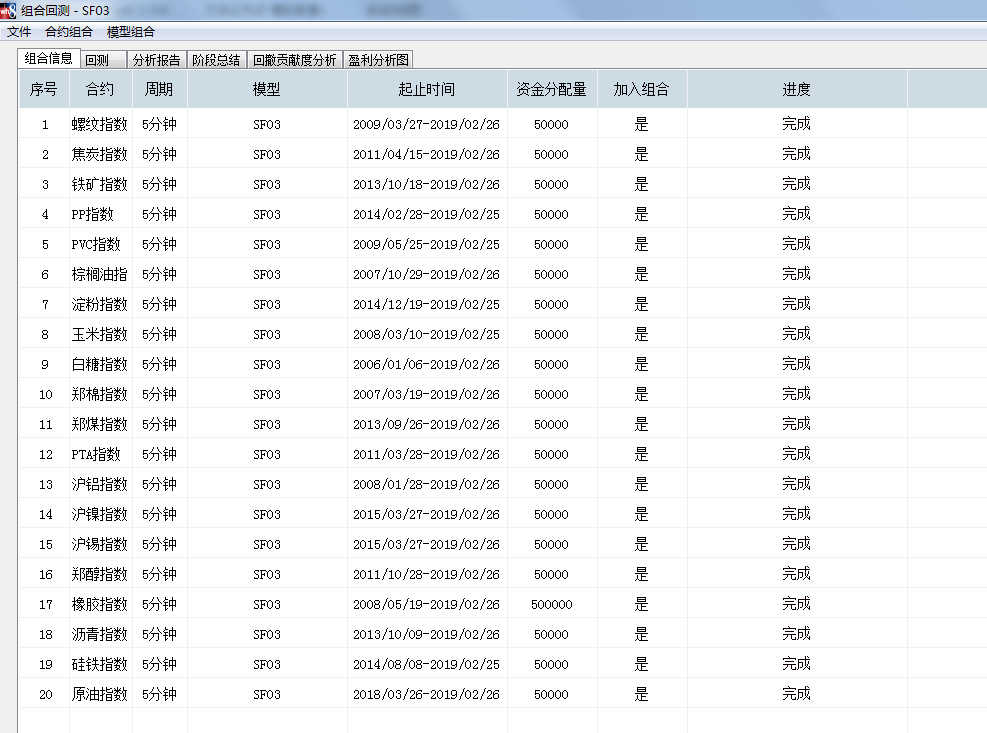This screenshot has height=733, width=987.
Task: Click the application icon in the title bar
Action: coord(10,10)
